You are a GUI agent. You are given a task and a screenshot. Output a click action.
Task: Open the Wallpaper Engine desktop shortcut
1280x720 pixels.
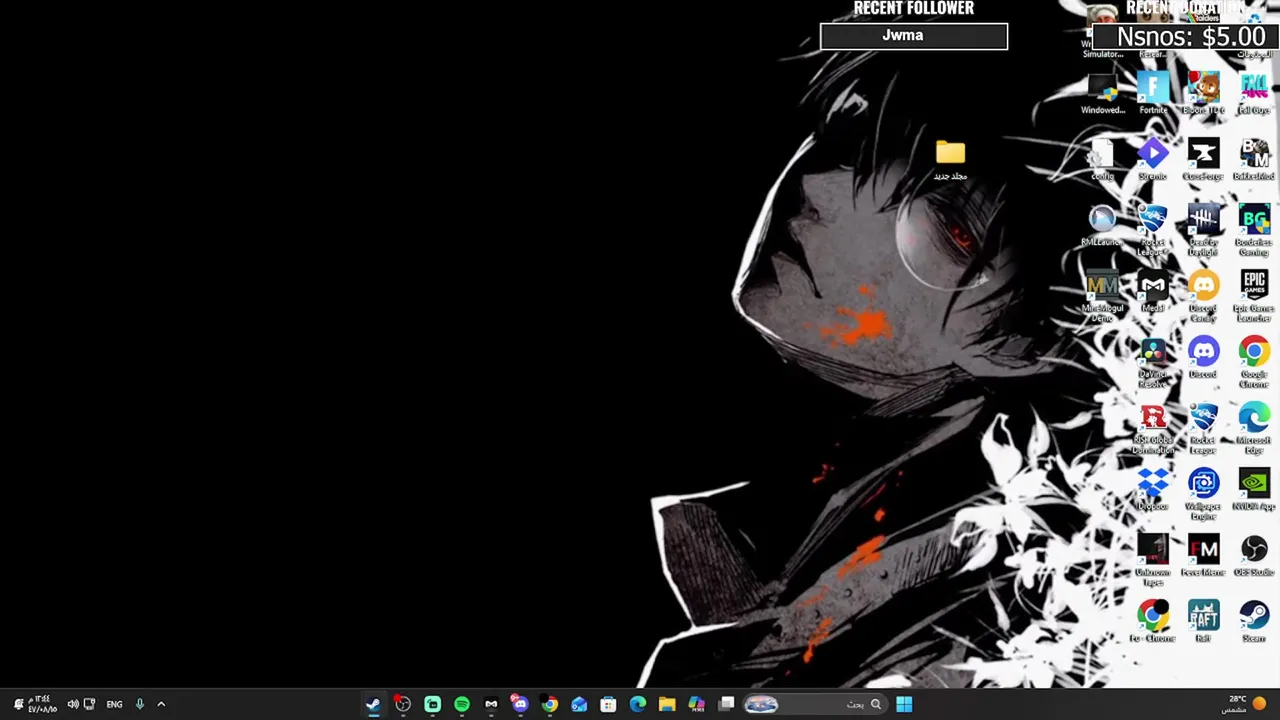click(1203, 494)
